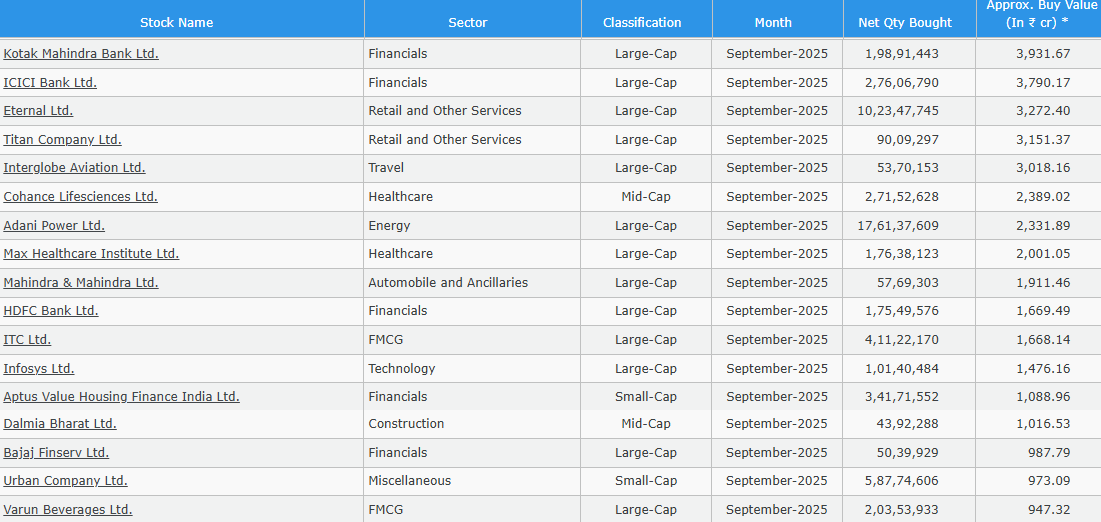
Task: Click the ICICI Bank Ltd. link
Action: pyautogui.click(x=50, y=83)
